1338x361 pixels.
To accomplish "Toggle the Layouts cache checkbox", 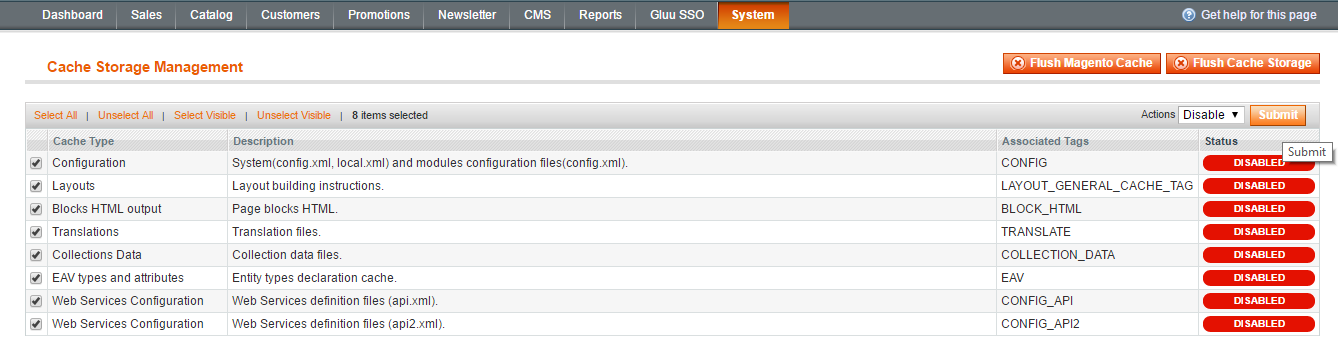I will pos(36,186).
